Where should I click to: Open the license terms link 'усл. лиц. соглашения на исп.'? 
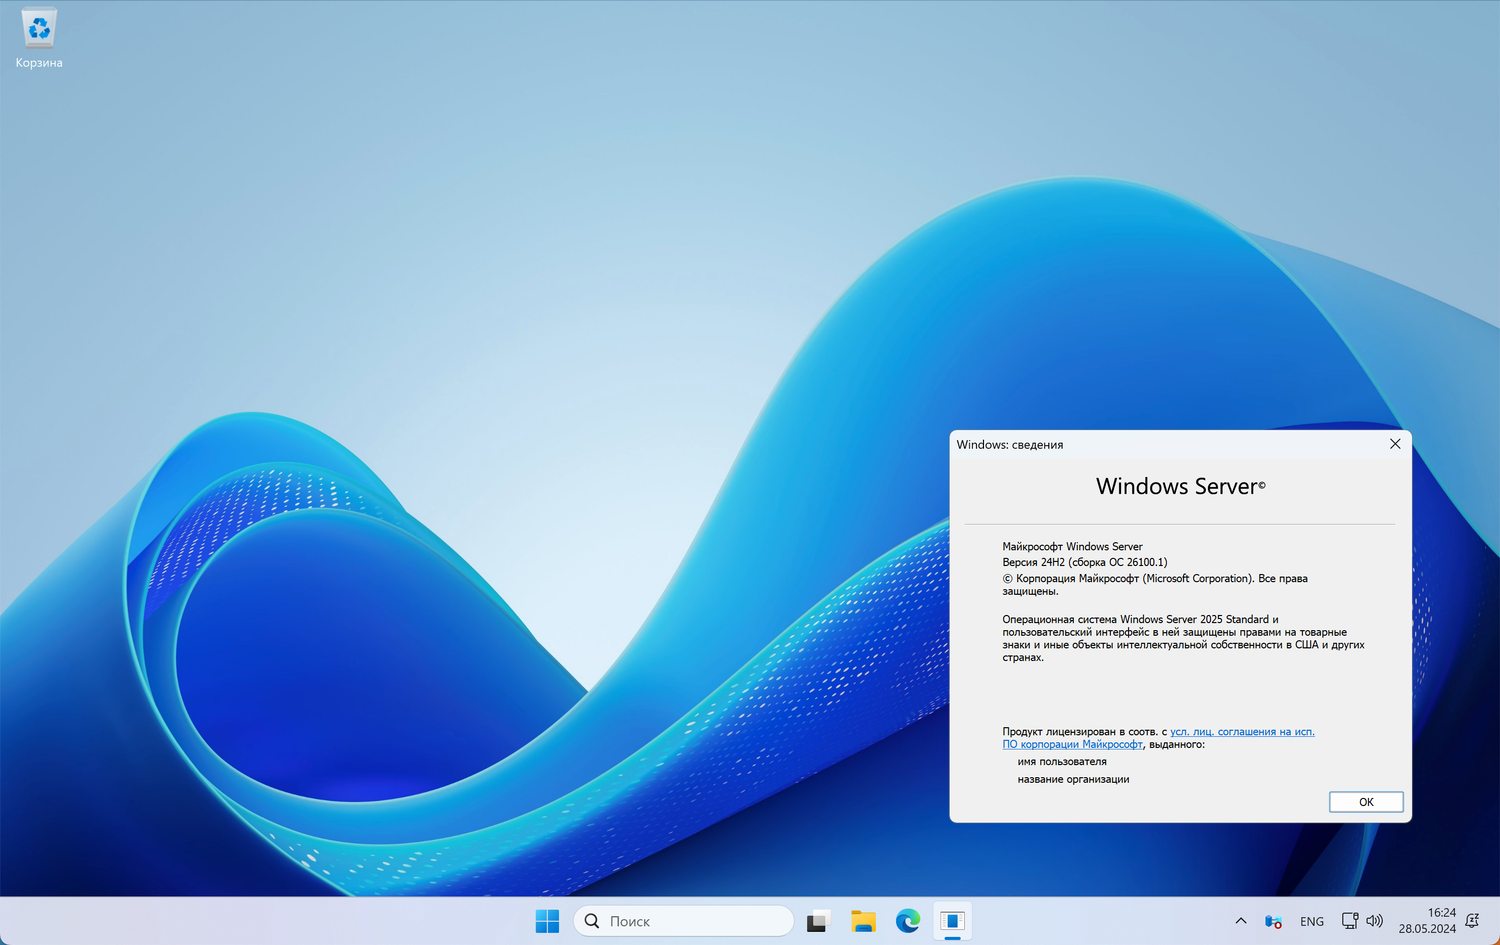(1242, 732)
